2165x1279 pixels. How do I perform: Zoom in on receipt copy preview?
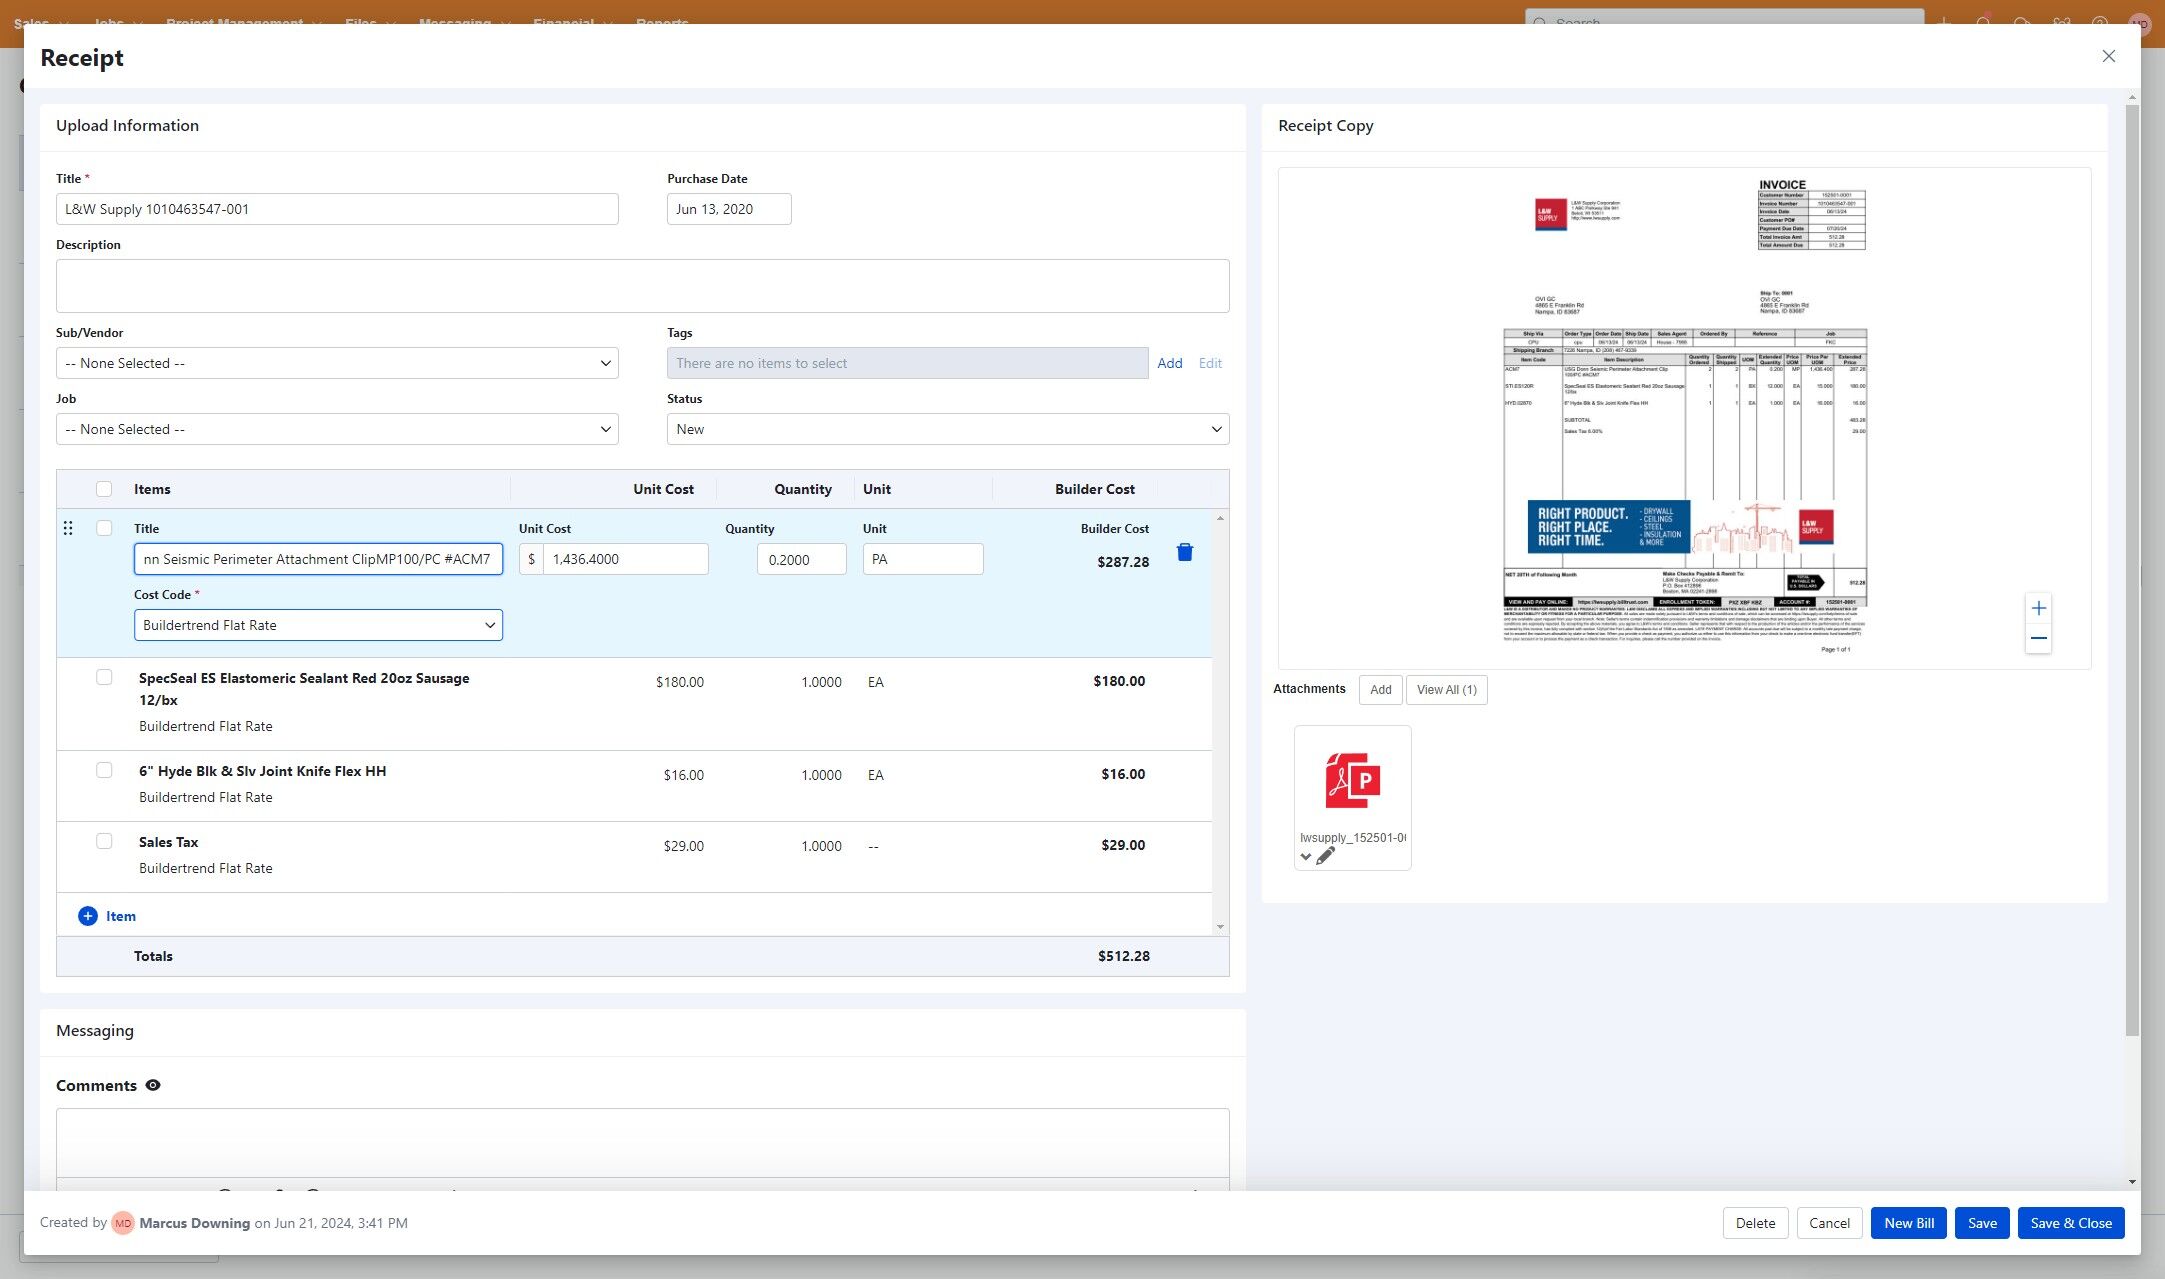2038,608
